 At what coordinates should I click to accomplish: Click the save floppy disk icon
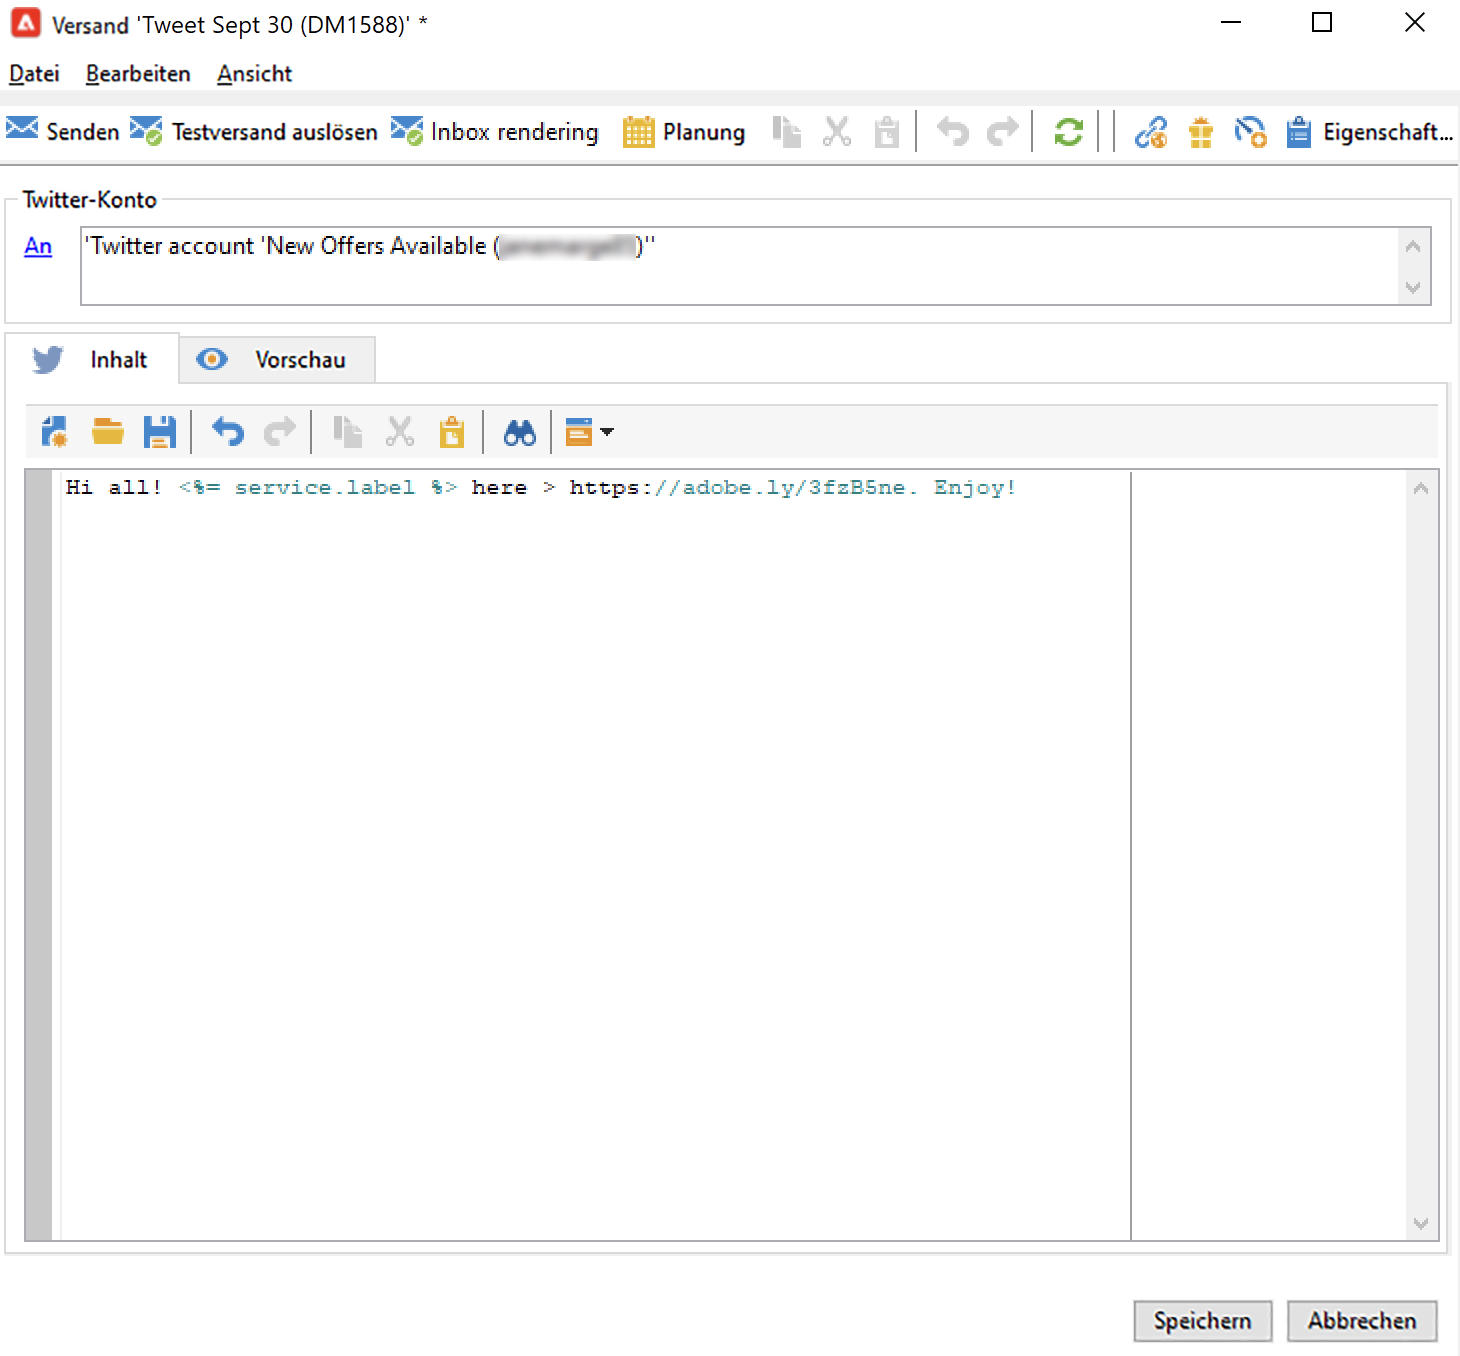[160, 432]
